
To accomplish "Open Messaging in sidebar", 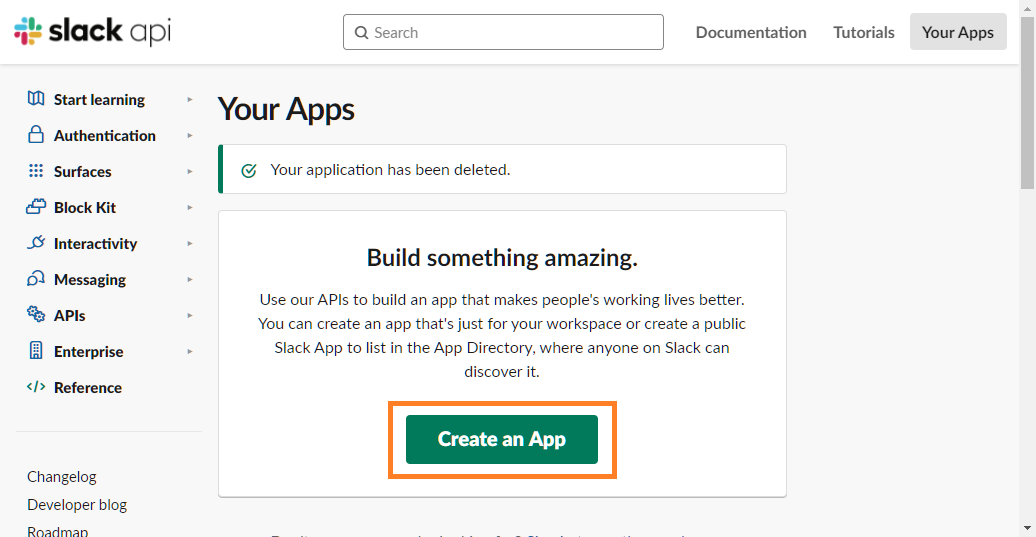I will click(90, 280).
